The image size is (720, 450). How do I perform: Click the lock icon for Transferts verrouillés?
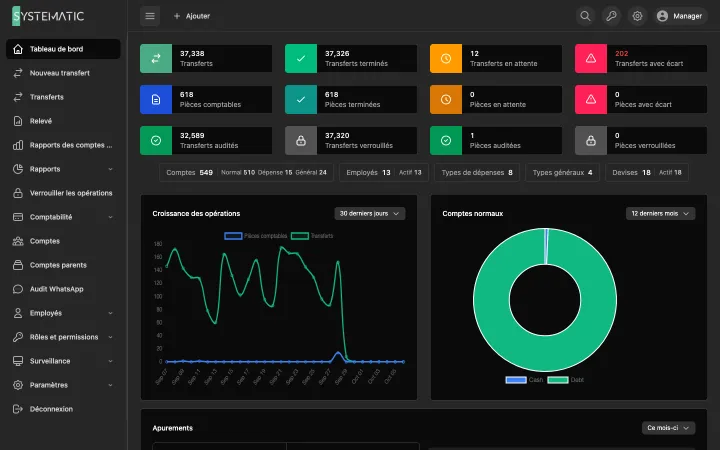[301, 141]
